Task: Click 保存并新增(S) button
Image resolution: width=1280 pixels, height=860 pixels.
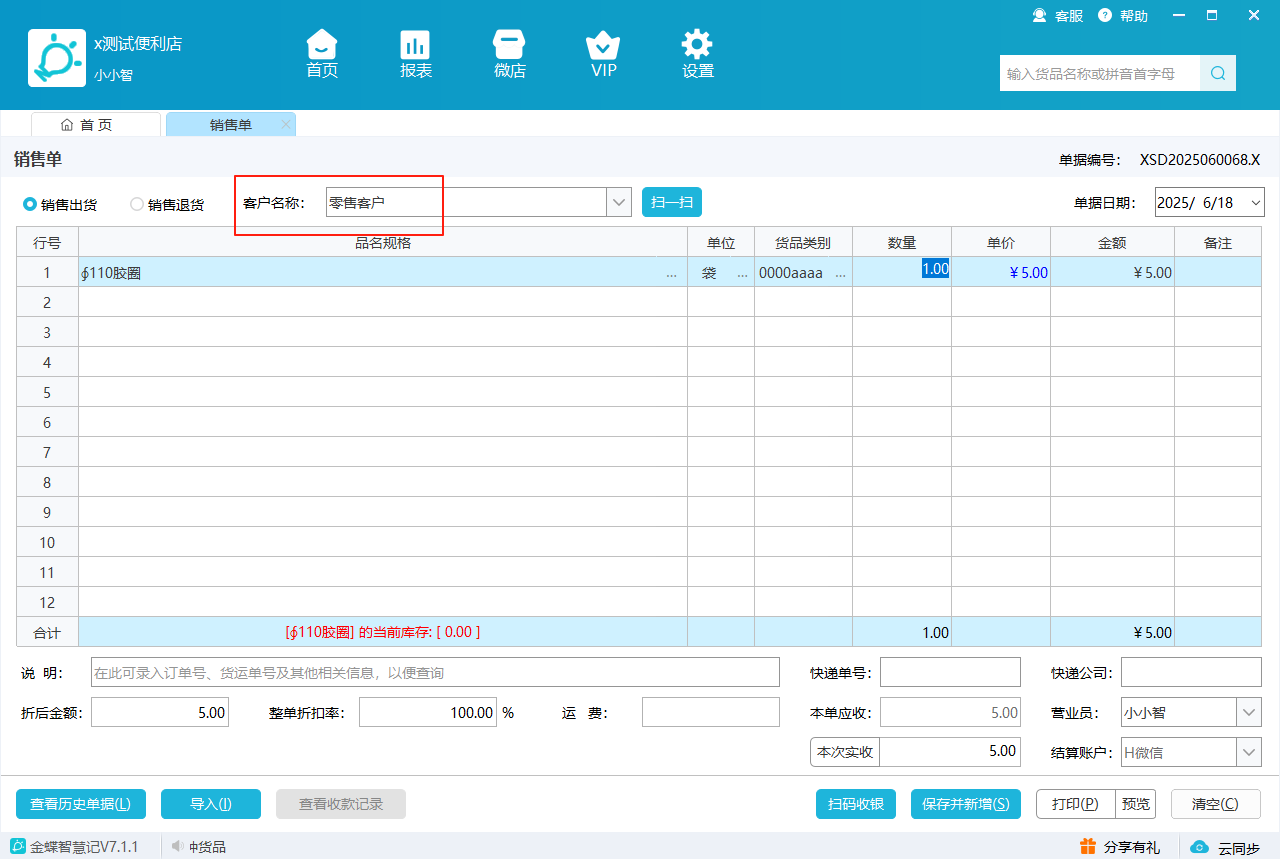Action: [966, 804]
